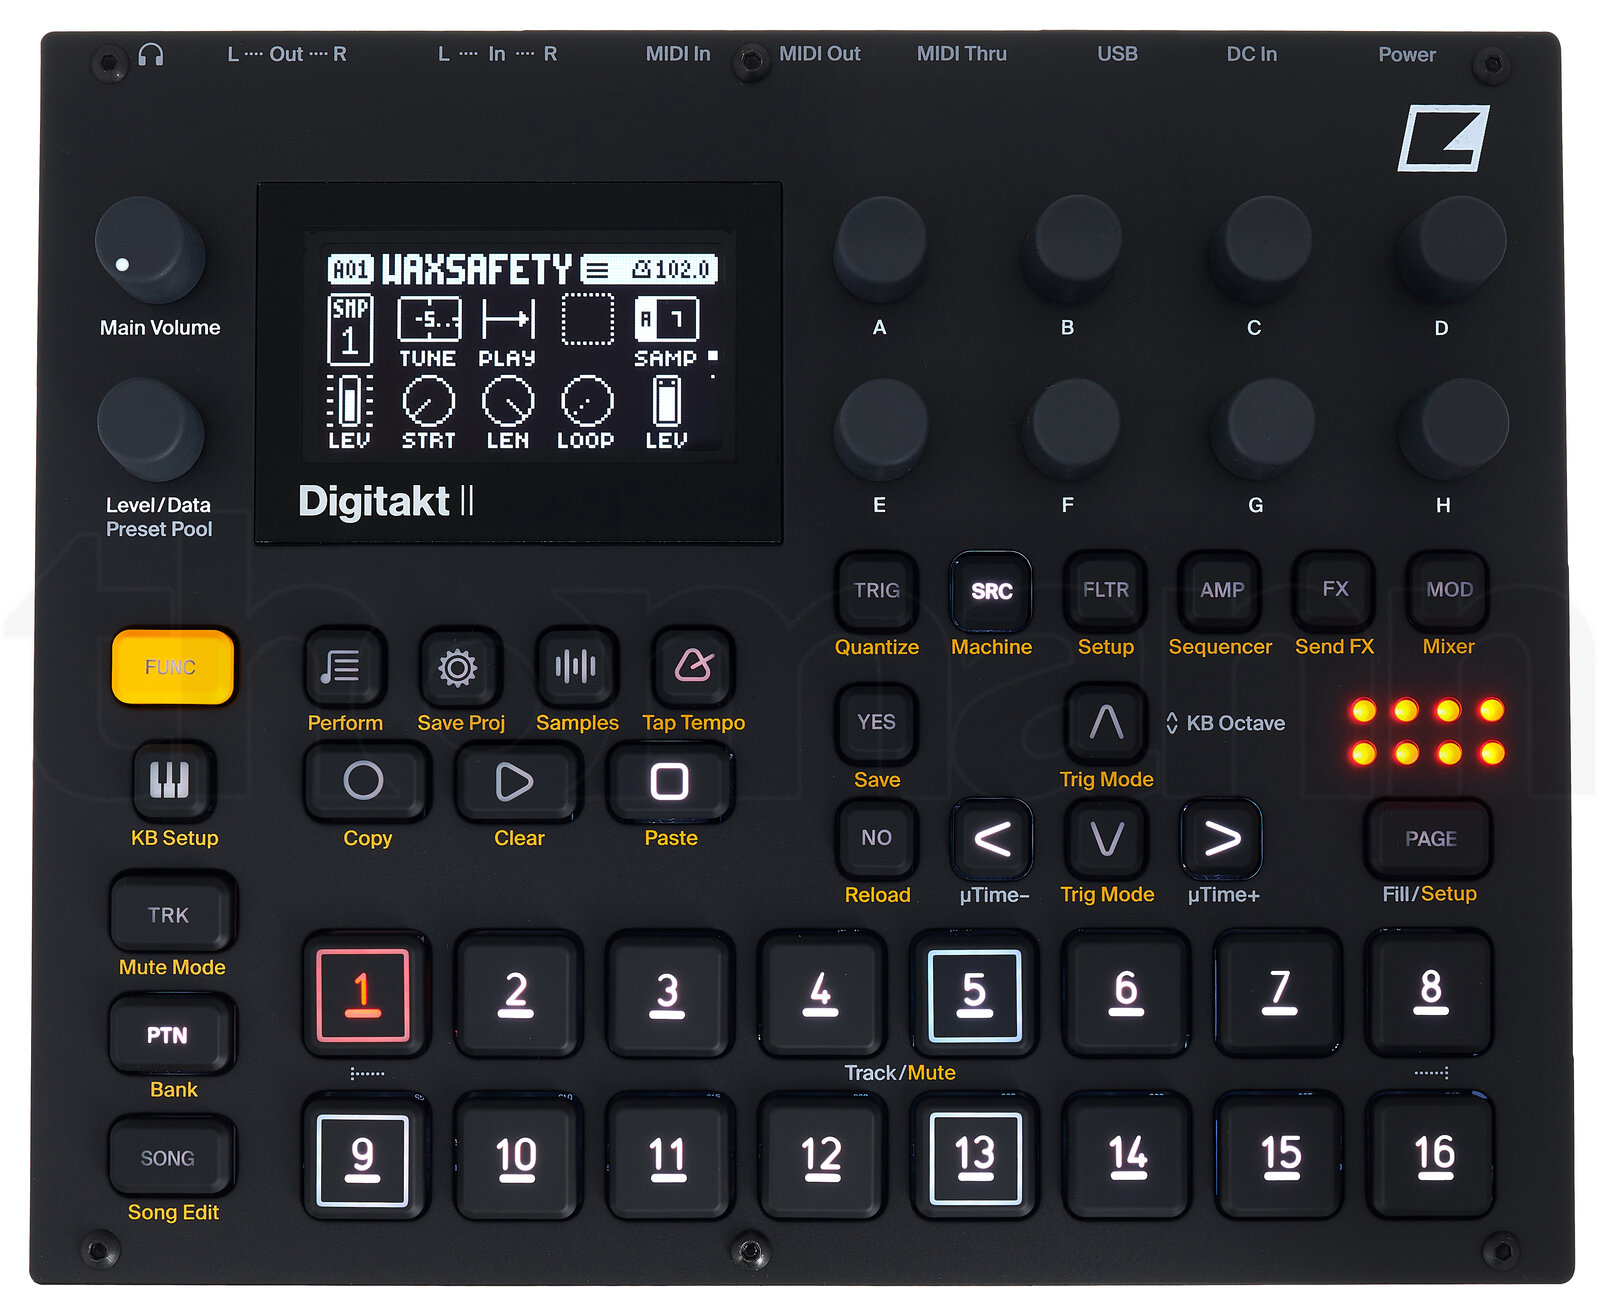Click data entry knob E
1600x1312 pixels.
pos(880,429)
